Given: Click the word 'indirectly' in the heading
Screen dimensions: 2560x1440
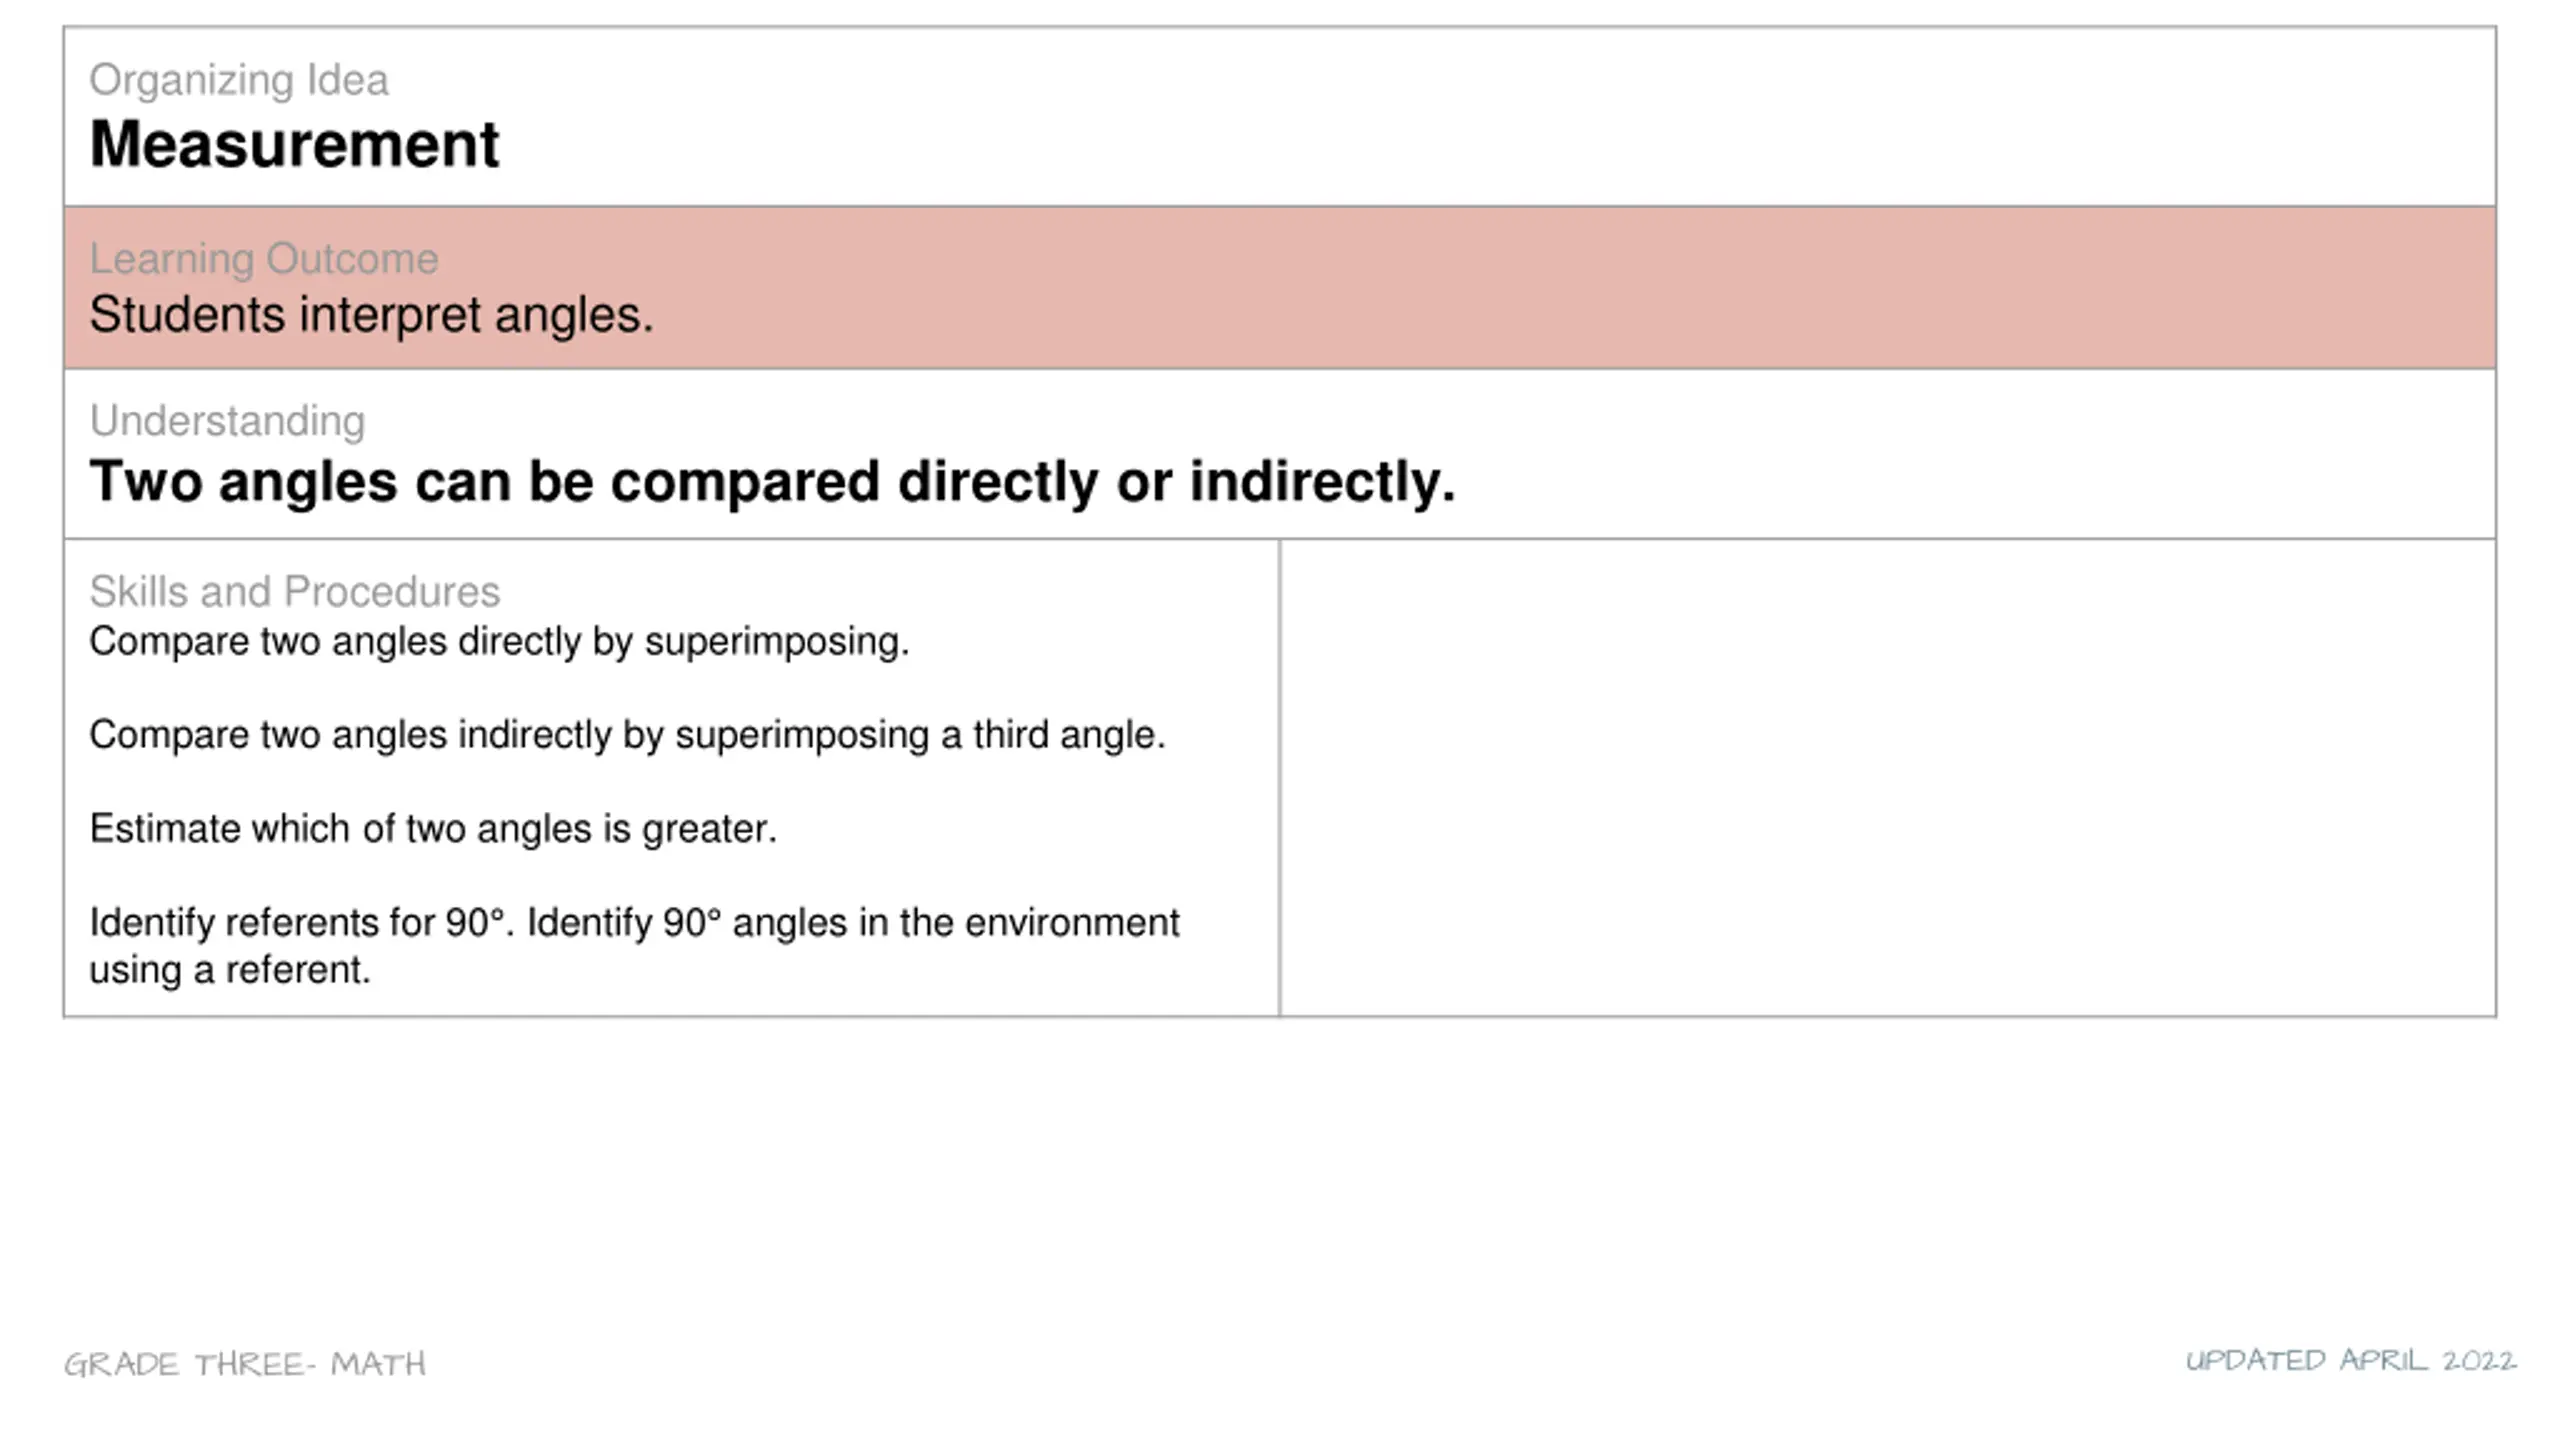Looking at the screenshot, I should click(x=1322, y=482).
